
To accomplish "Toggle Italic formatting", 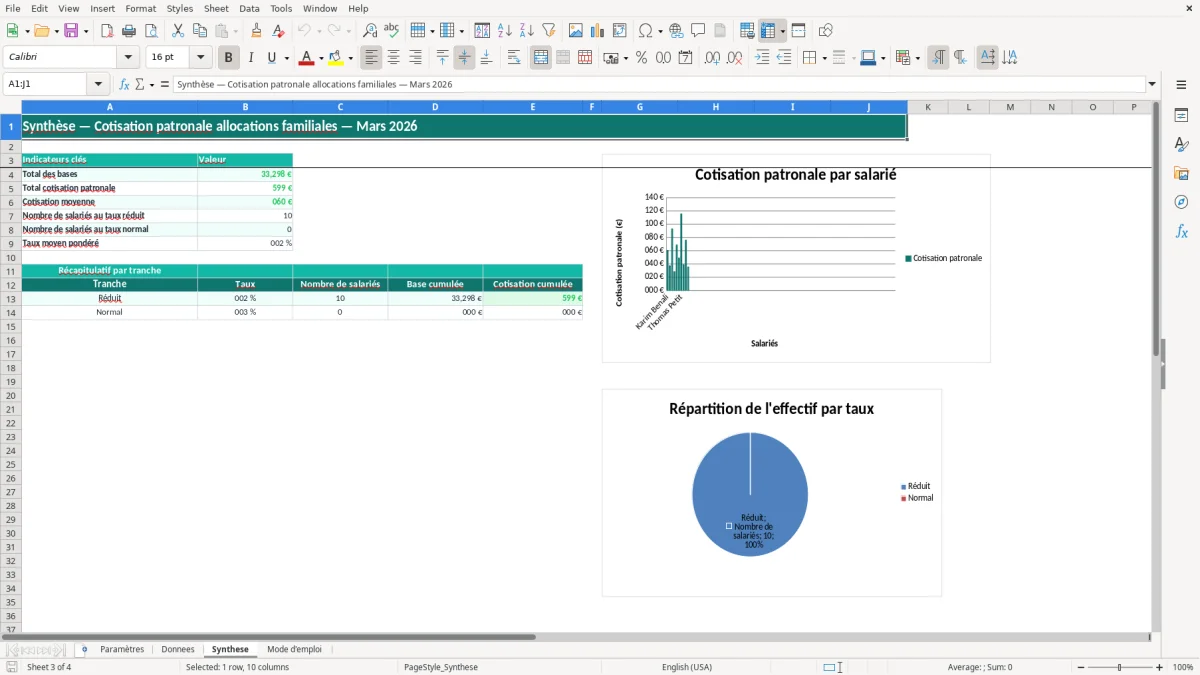I will point(251,58).
